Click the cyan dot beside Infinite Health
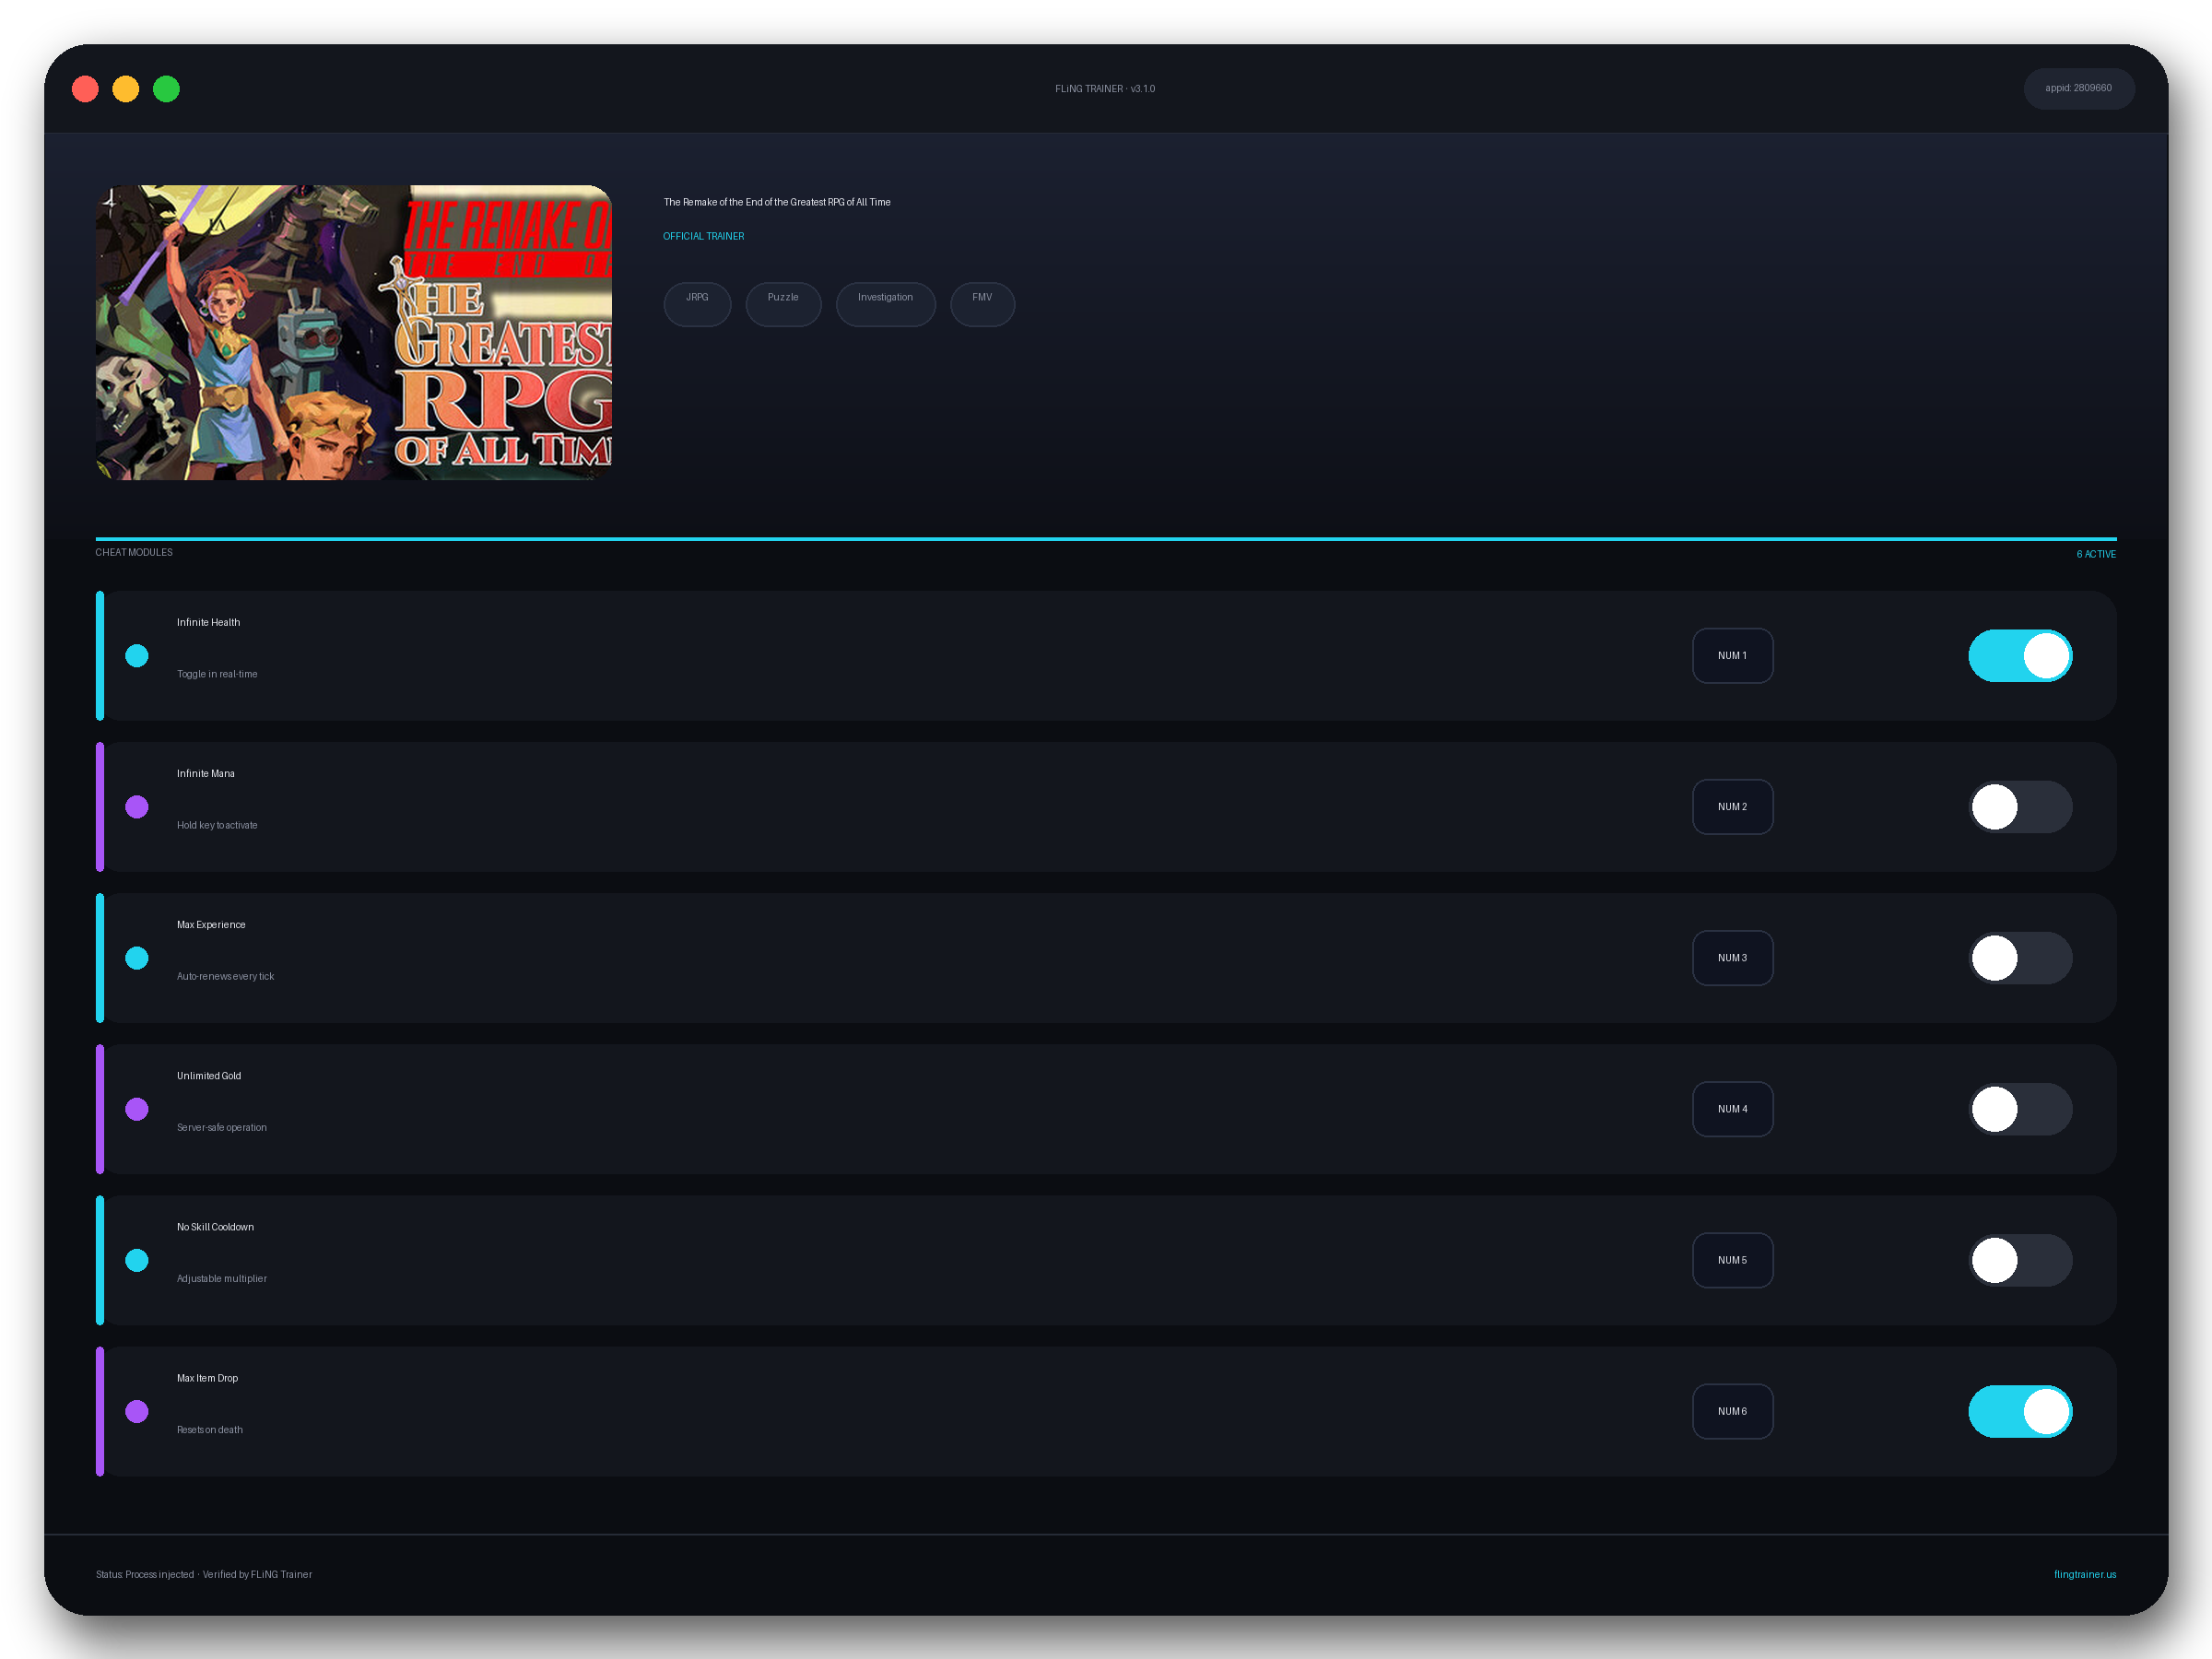The width and height of the screenshot is (2212, 1659). (x=137, y=656)
